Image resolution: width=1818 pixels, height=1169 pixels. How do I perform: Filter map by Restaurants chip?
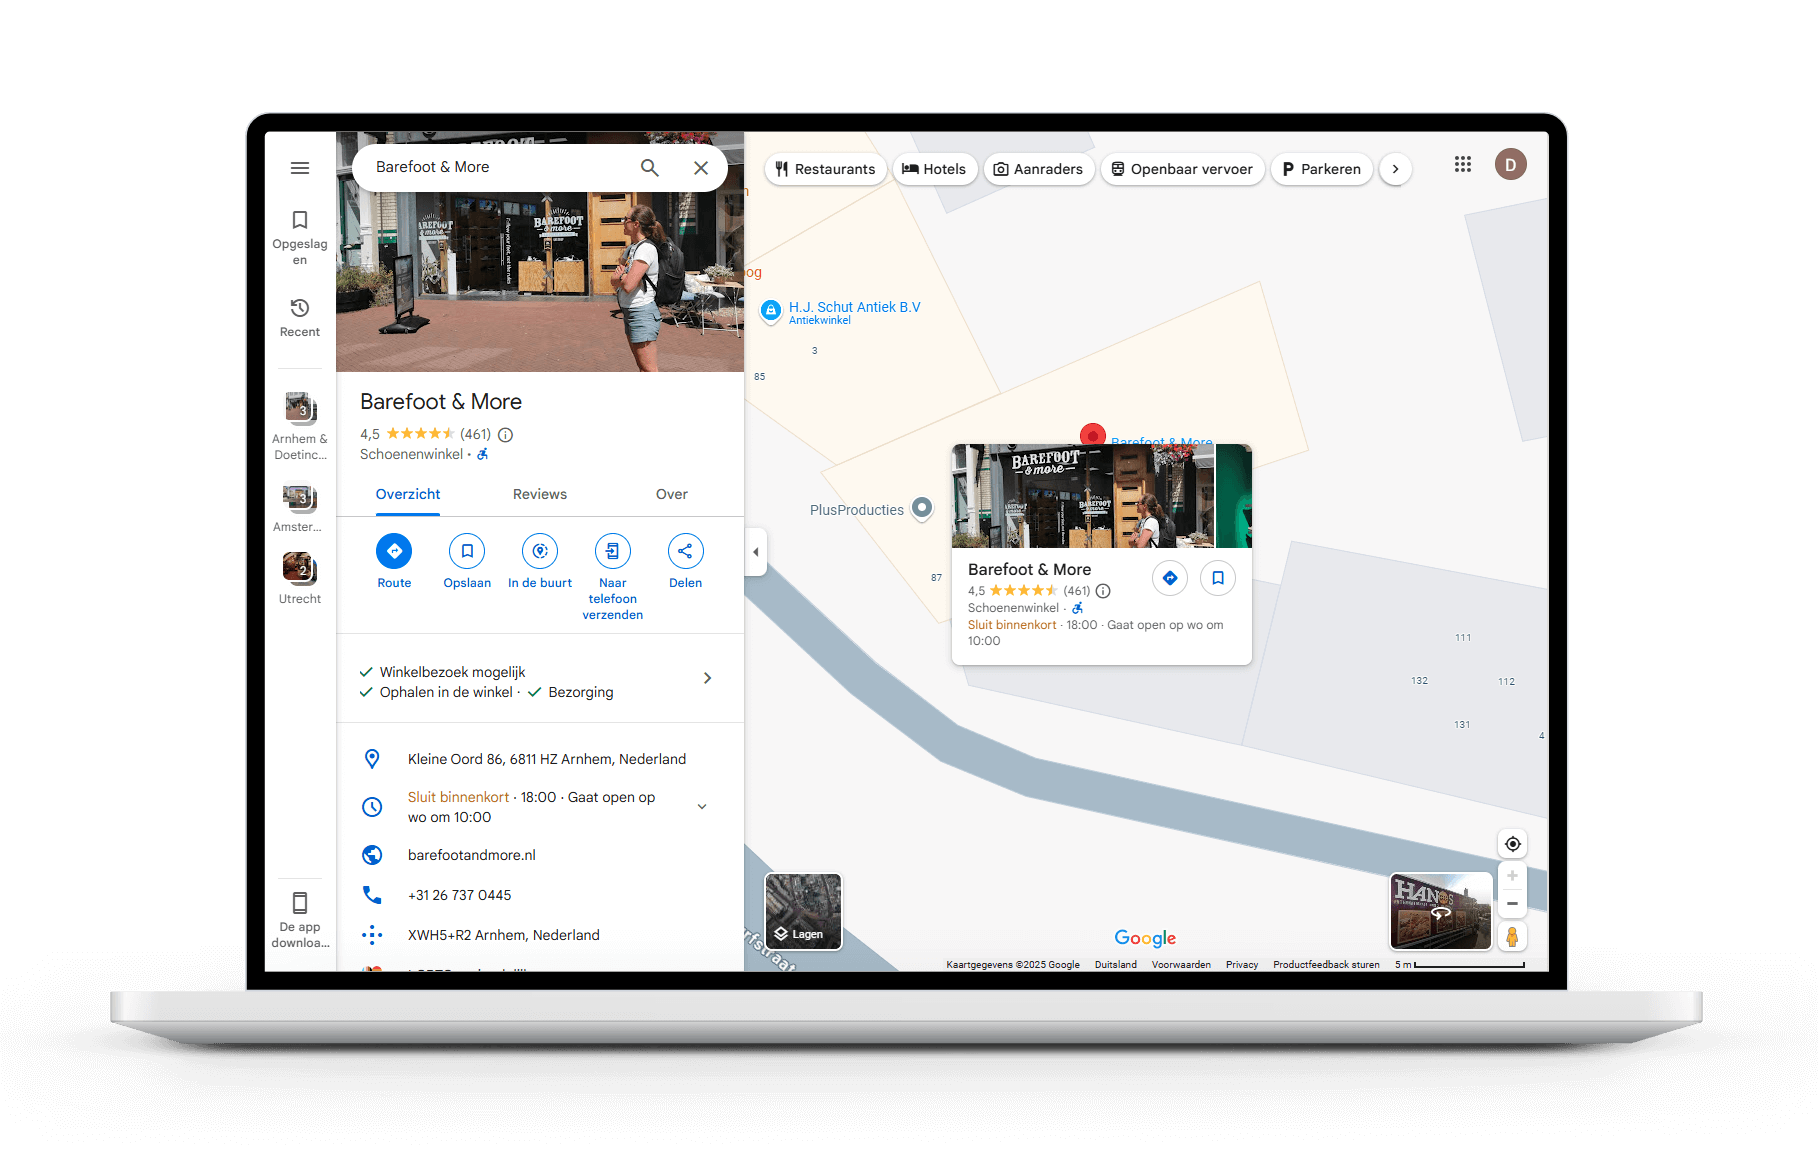tap(826, 169)
